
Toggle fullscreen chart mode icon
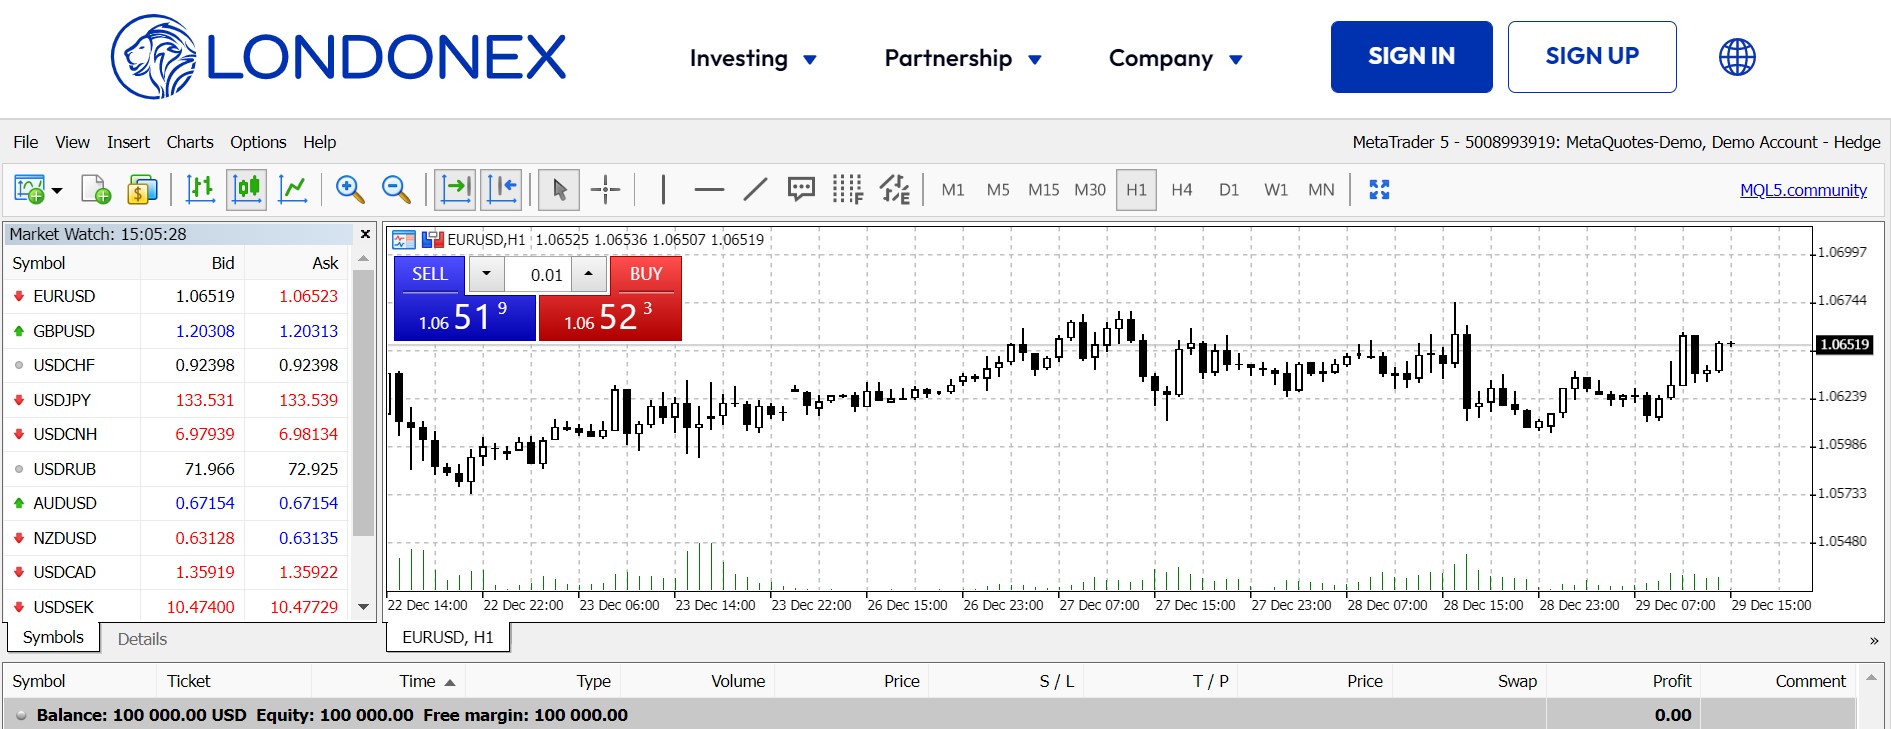[1379, 189]
